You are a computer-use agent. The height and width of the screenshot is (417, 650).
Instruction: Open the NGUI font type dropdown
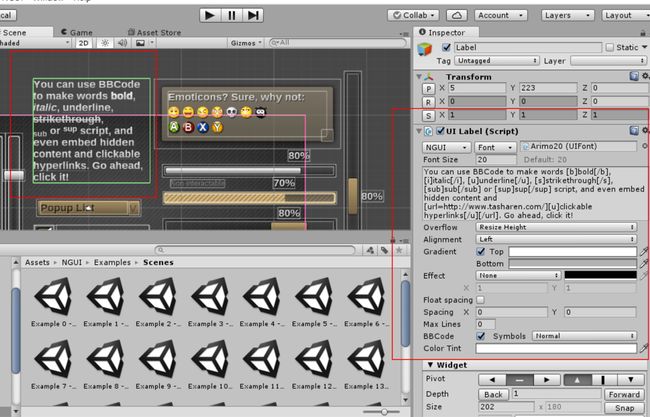tap(447, 148)
